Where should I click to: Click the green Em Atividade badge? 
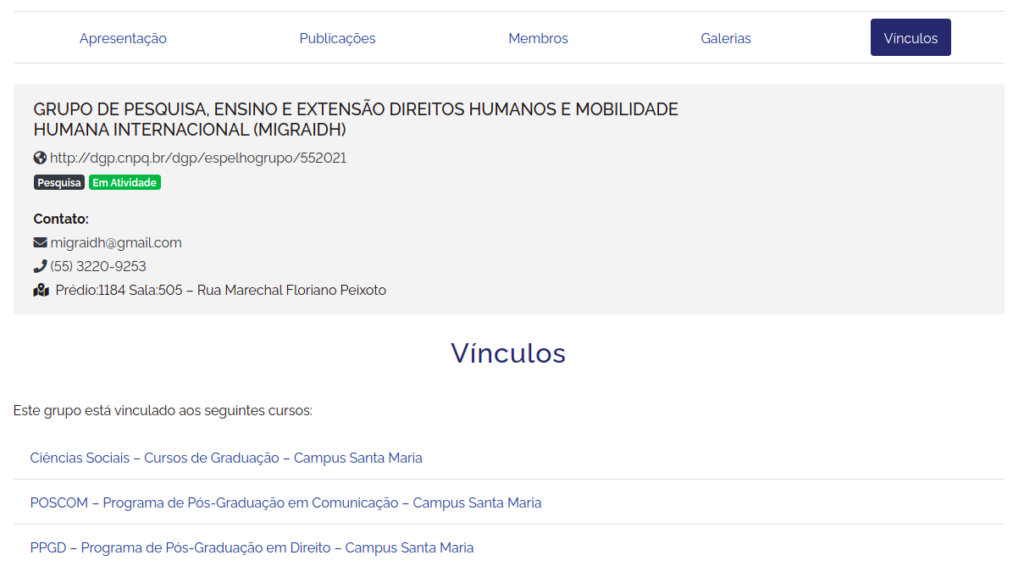pyautogui.click(x=125, y=183)
